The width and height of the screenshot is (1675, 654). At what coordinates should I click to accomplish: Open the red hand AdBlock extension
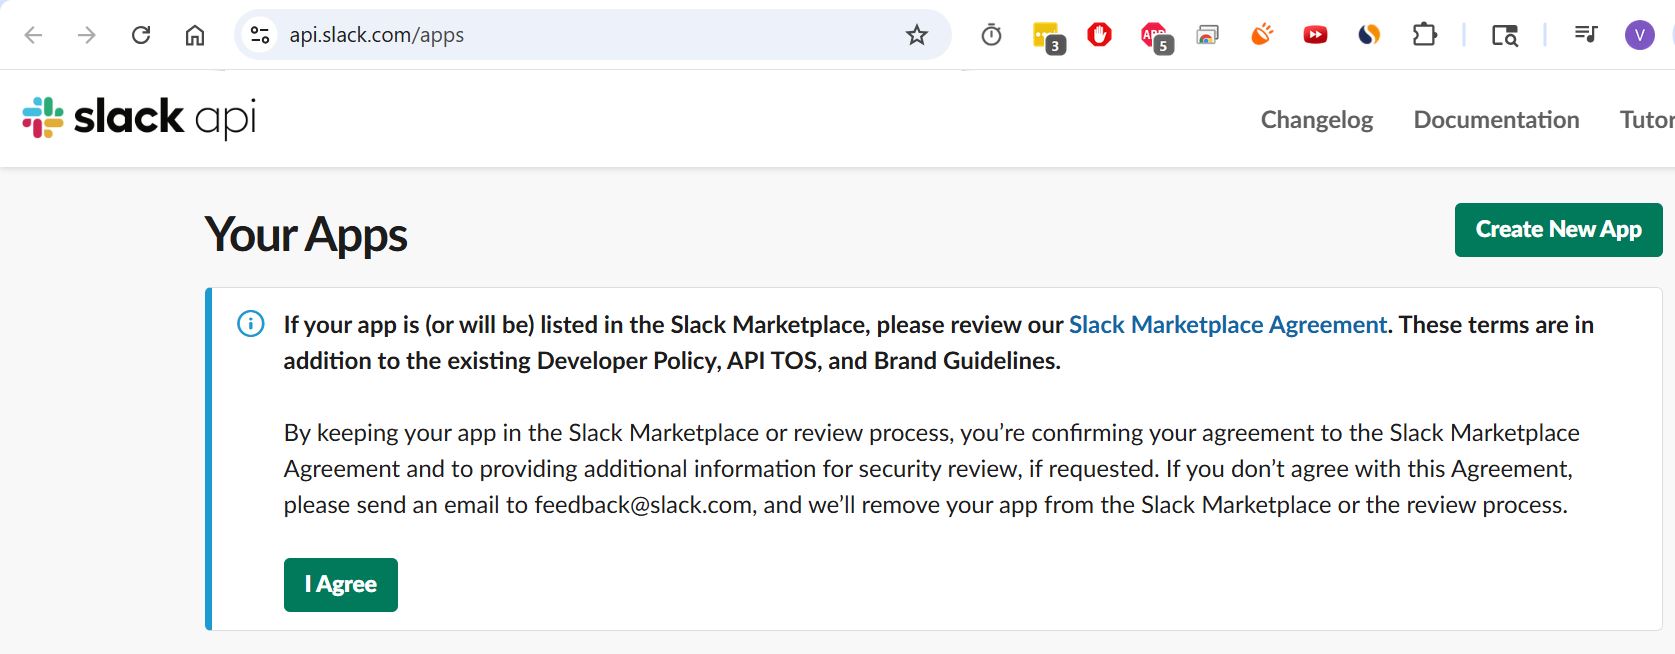pyautogui.click(x=1099, y=35)
